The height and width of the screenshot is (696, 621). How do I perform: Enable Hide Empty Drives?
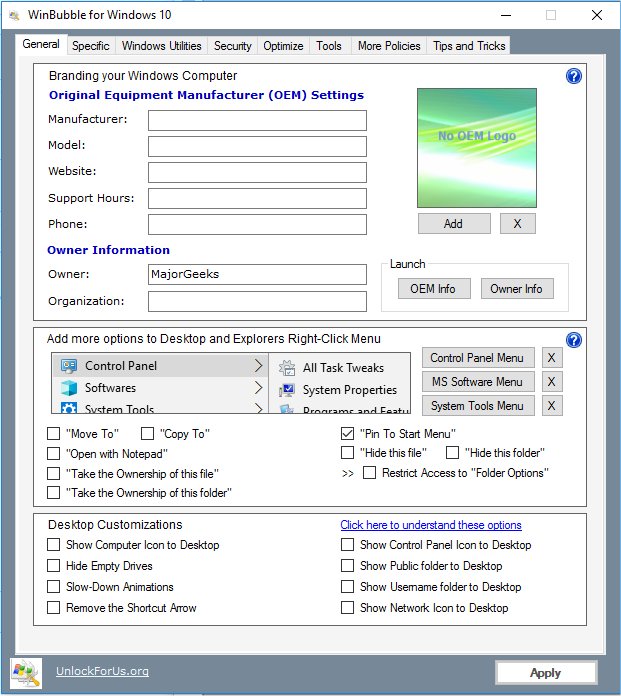(54, 565)
